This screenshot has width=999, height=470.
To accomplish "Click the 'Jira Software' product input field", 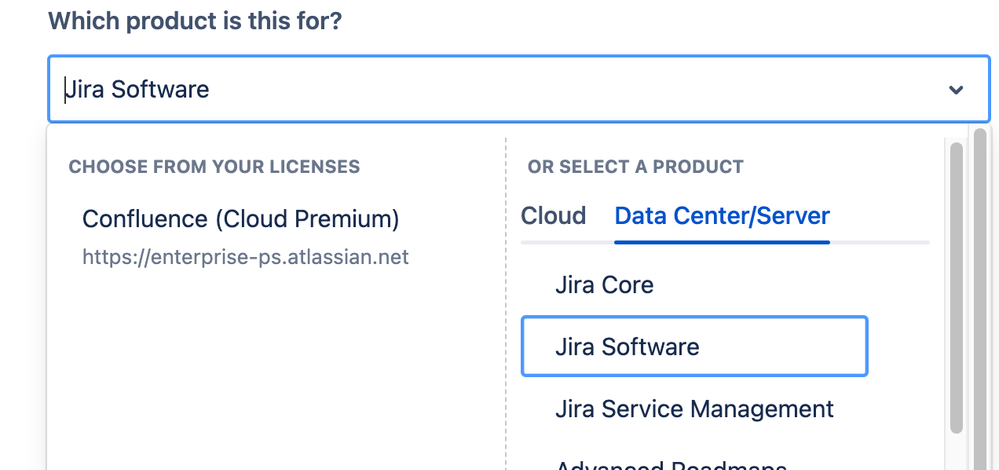I will point(519,89).
